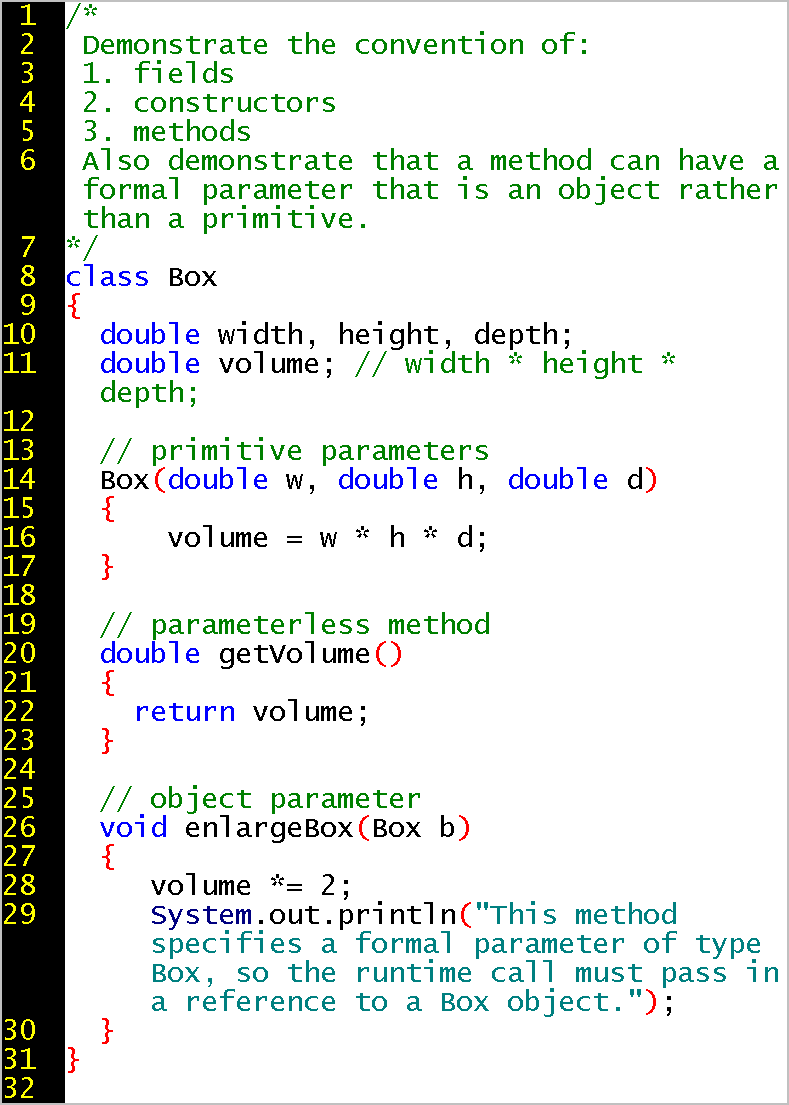Viewport: 789px width, 1105px height.
Task: Click the statement "volume = w * h * d;"
Action: [327, 539]
